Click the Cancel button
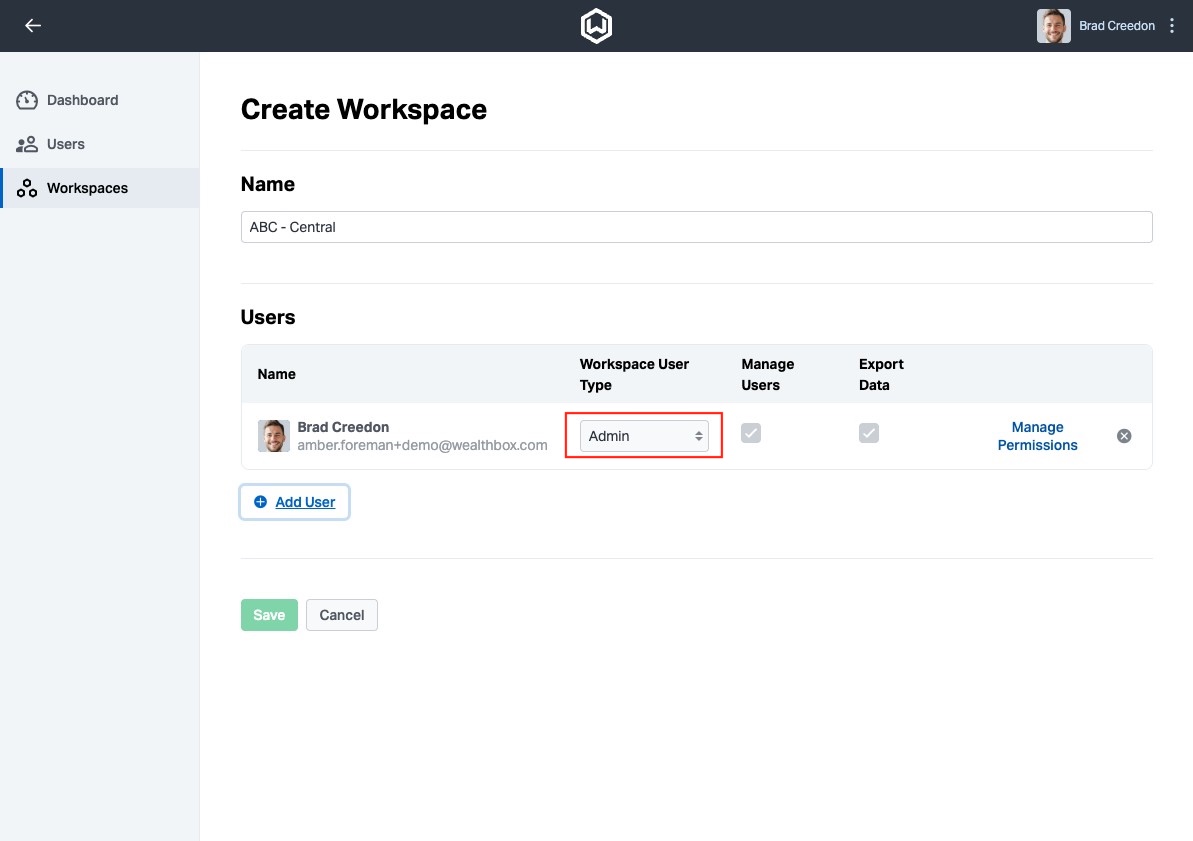 coord(341,615)
